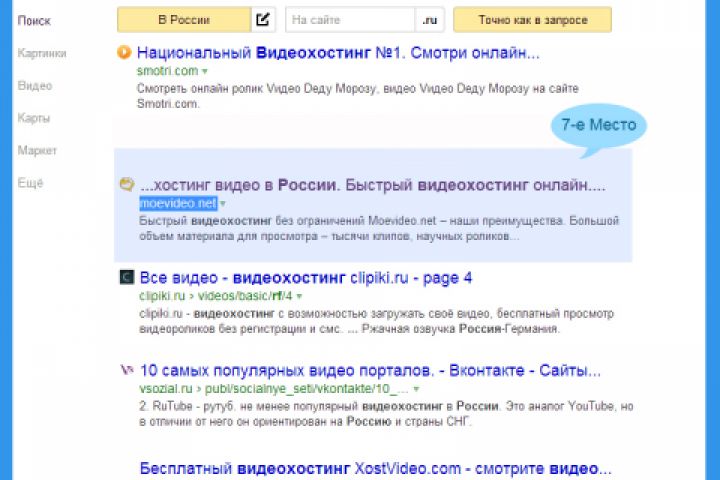
Task: Select the Поиск tab in sidebar
Action: pyautogui.click(x=34, y=21)
